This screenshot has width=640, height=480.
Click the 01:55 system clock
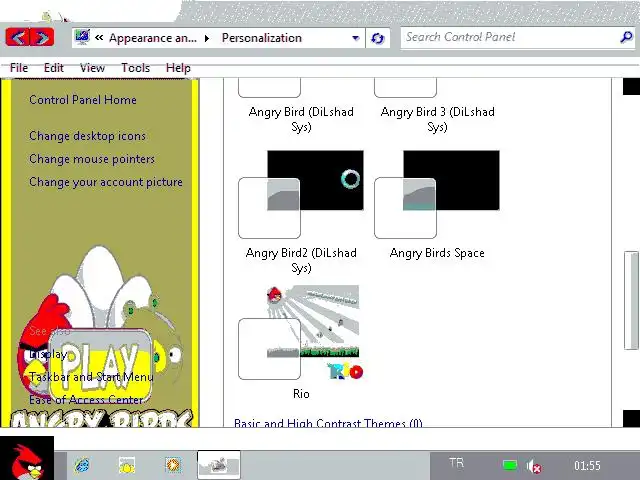tap(587, 465)
